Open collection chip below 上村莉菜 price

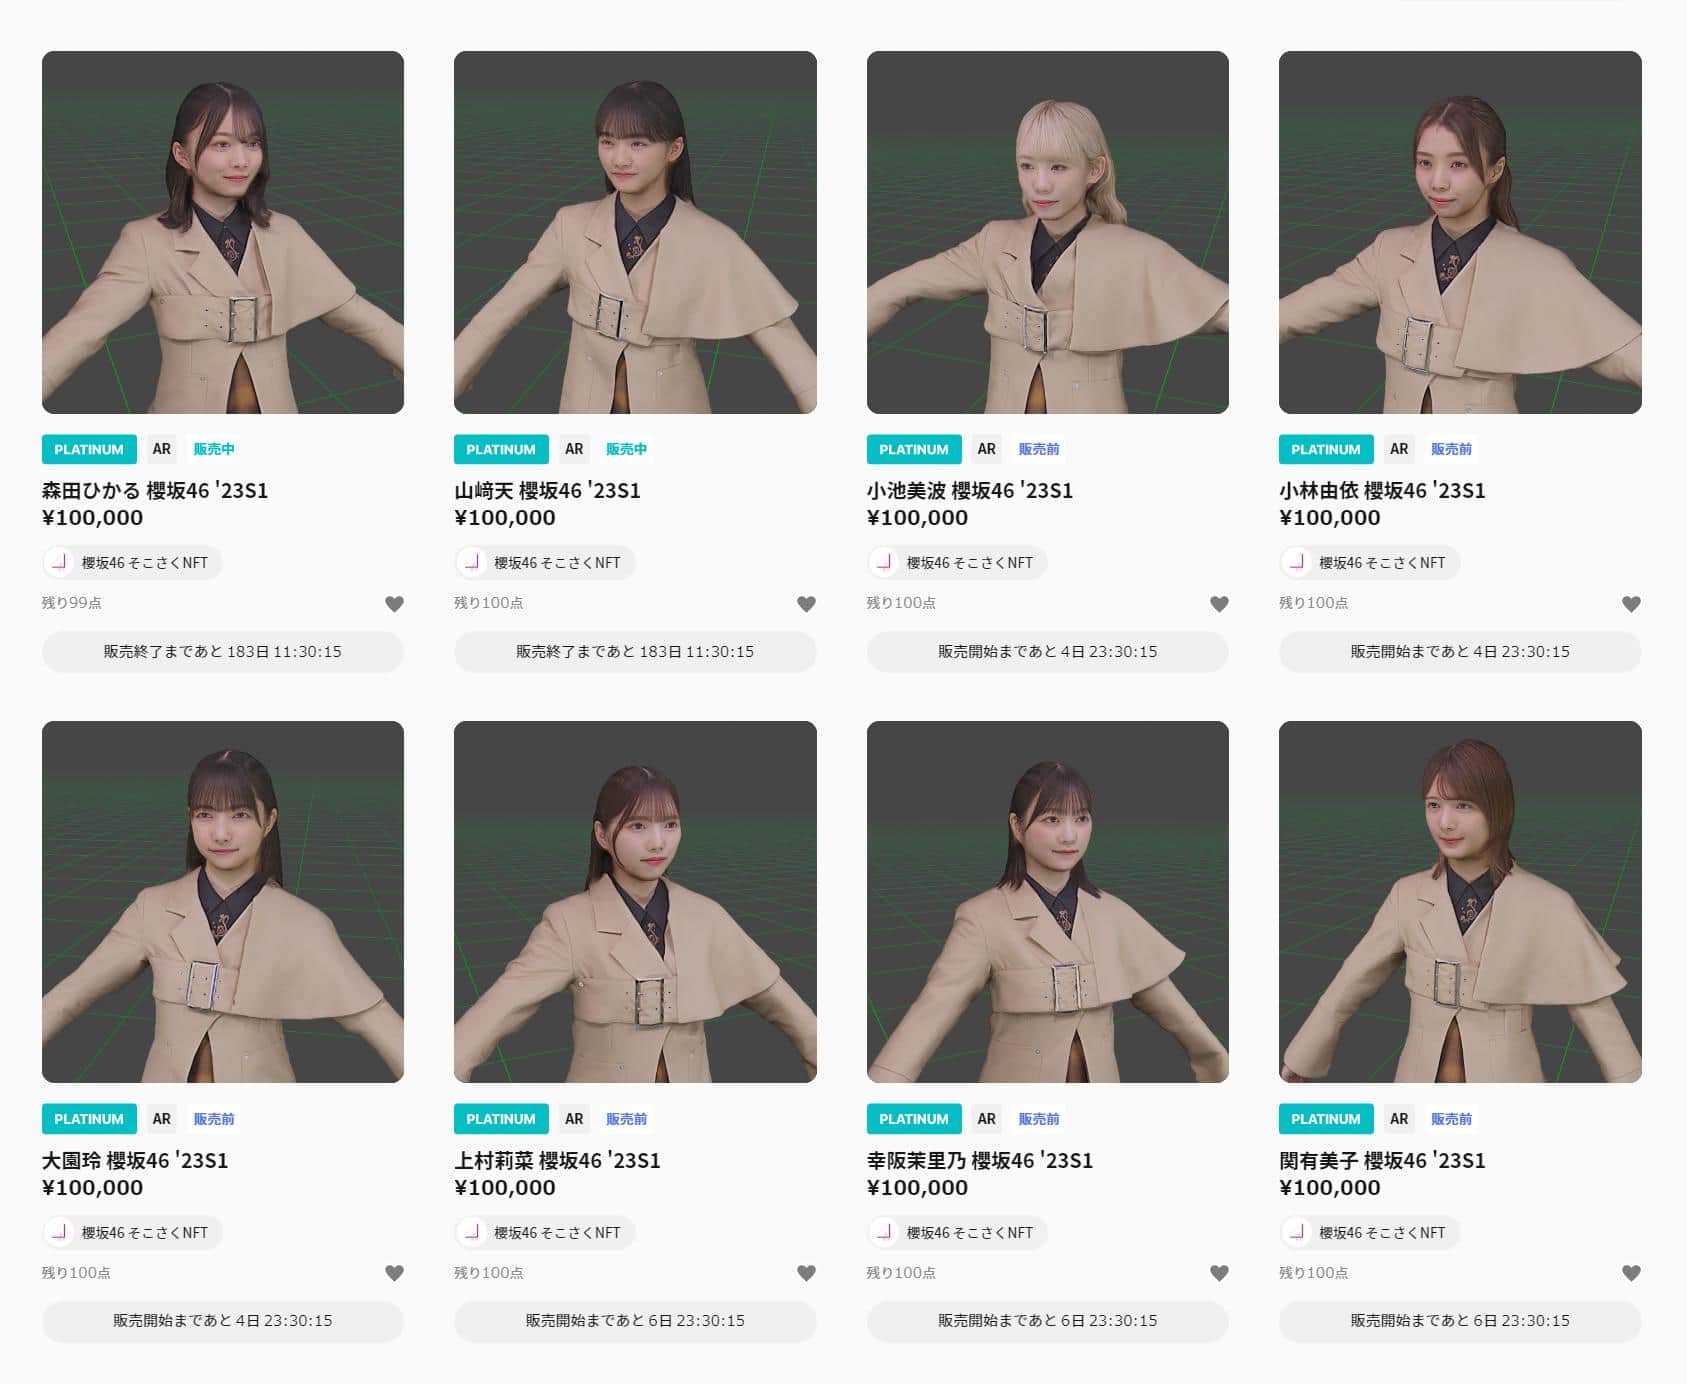point(544,1232)
